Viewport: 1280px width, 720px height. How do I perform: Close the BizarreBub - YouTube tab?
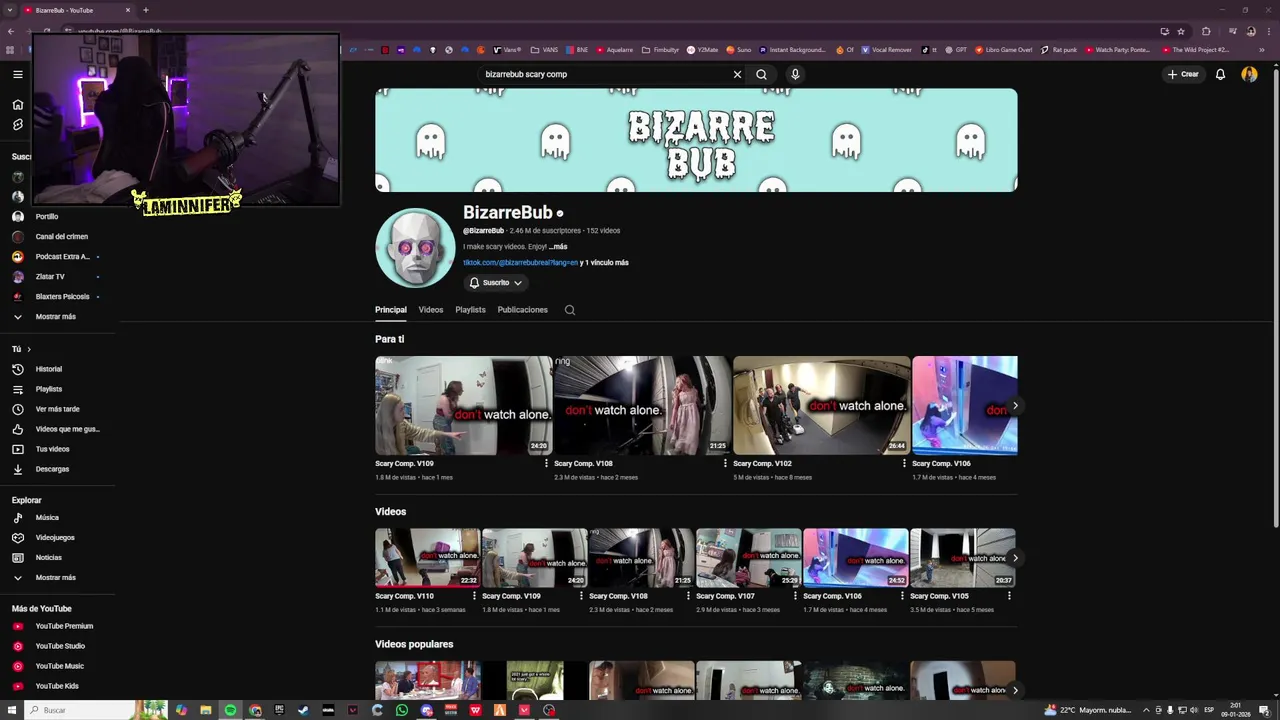[x=128, y=10]
